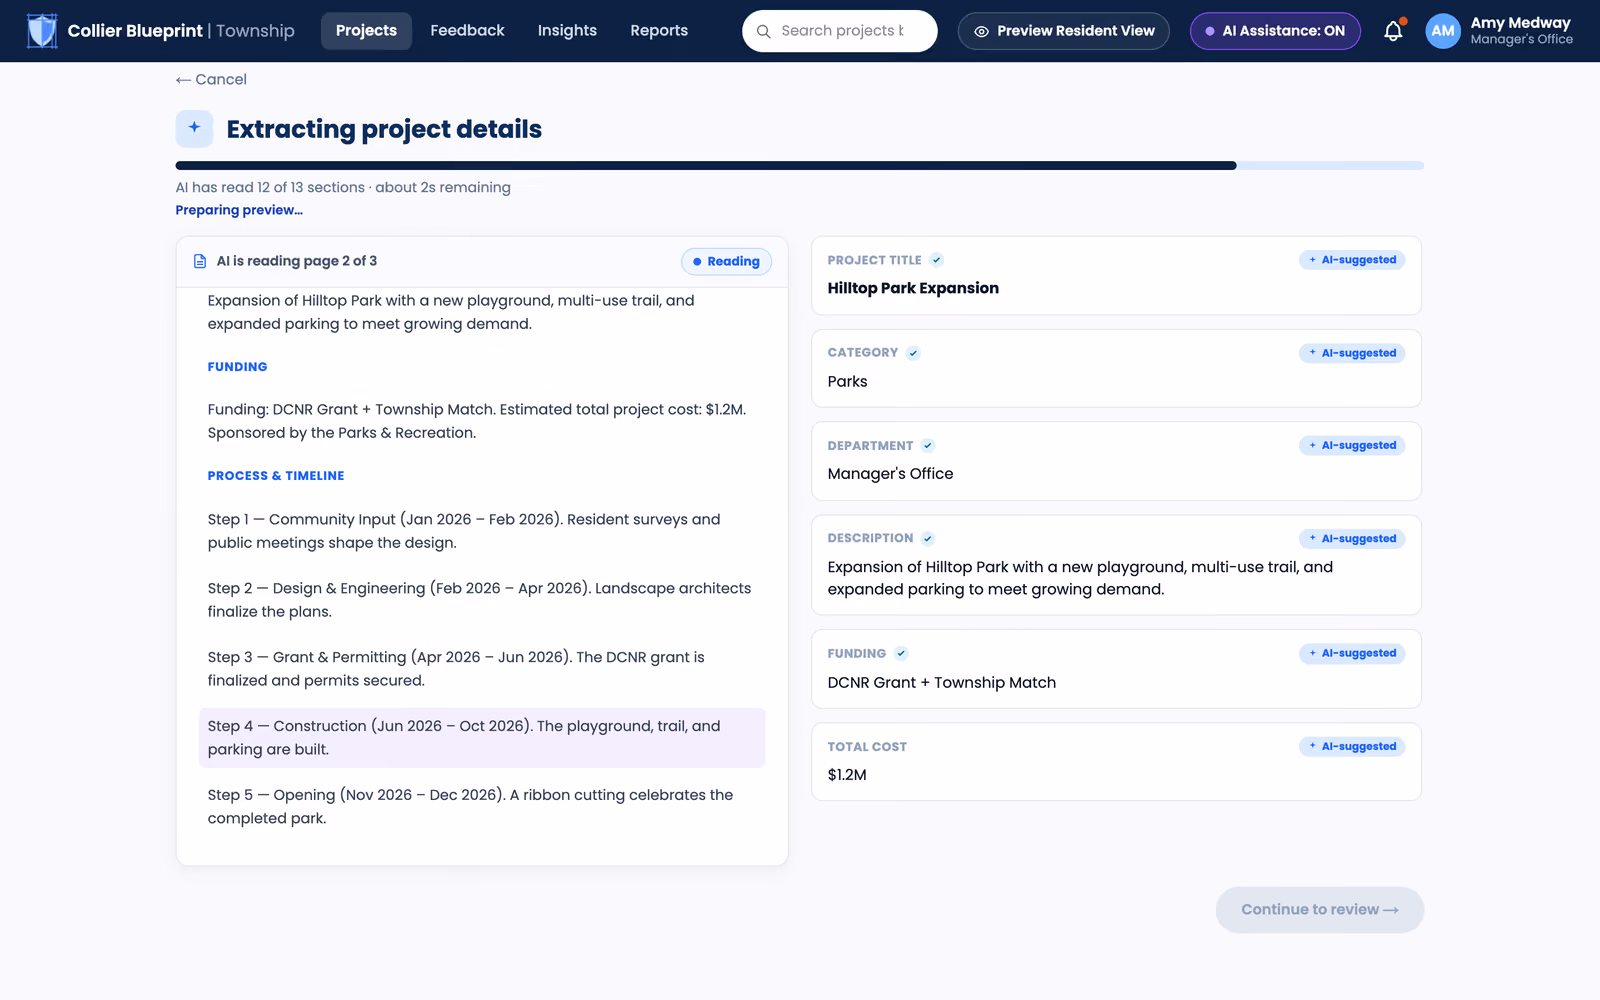Open the notifications bell

[1393, 31]
